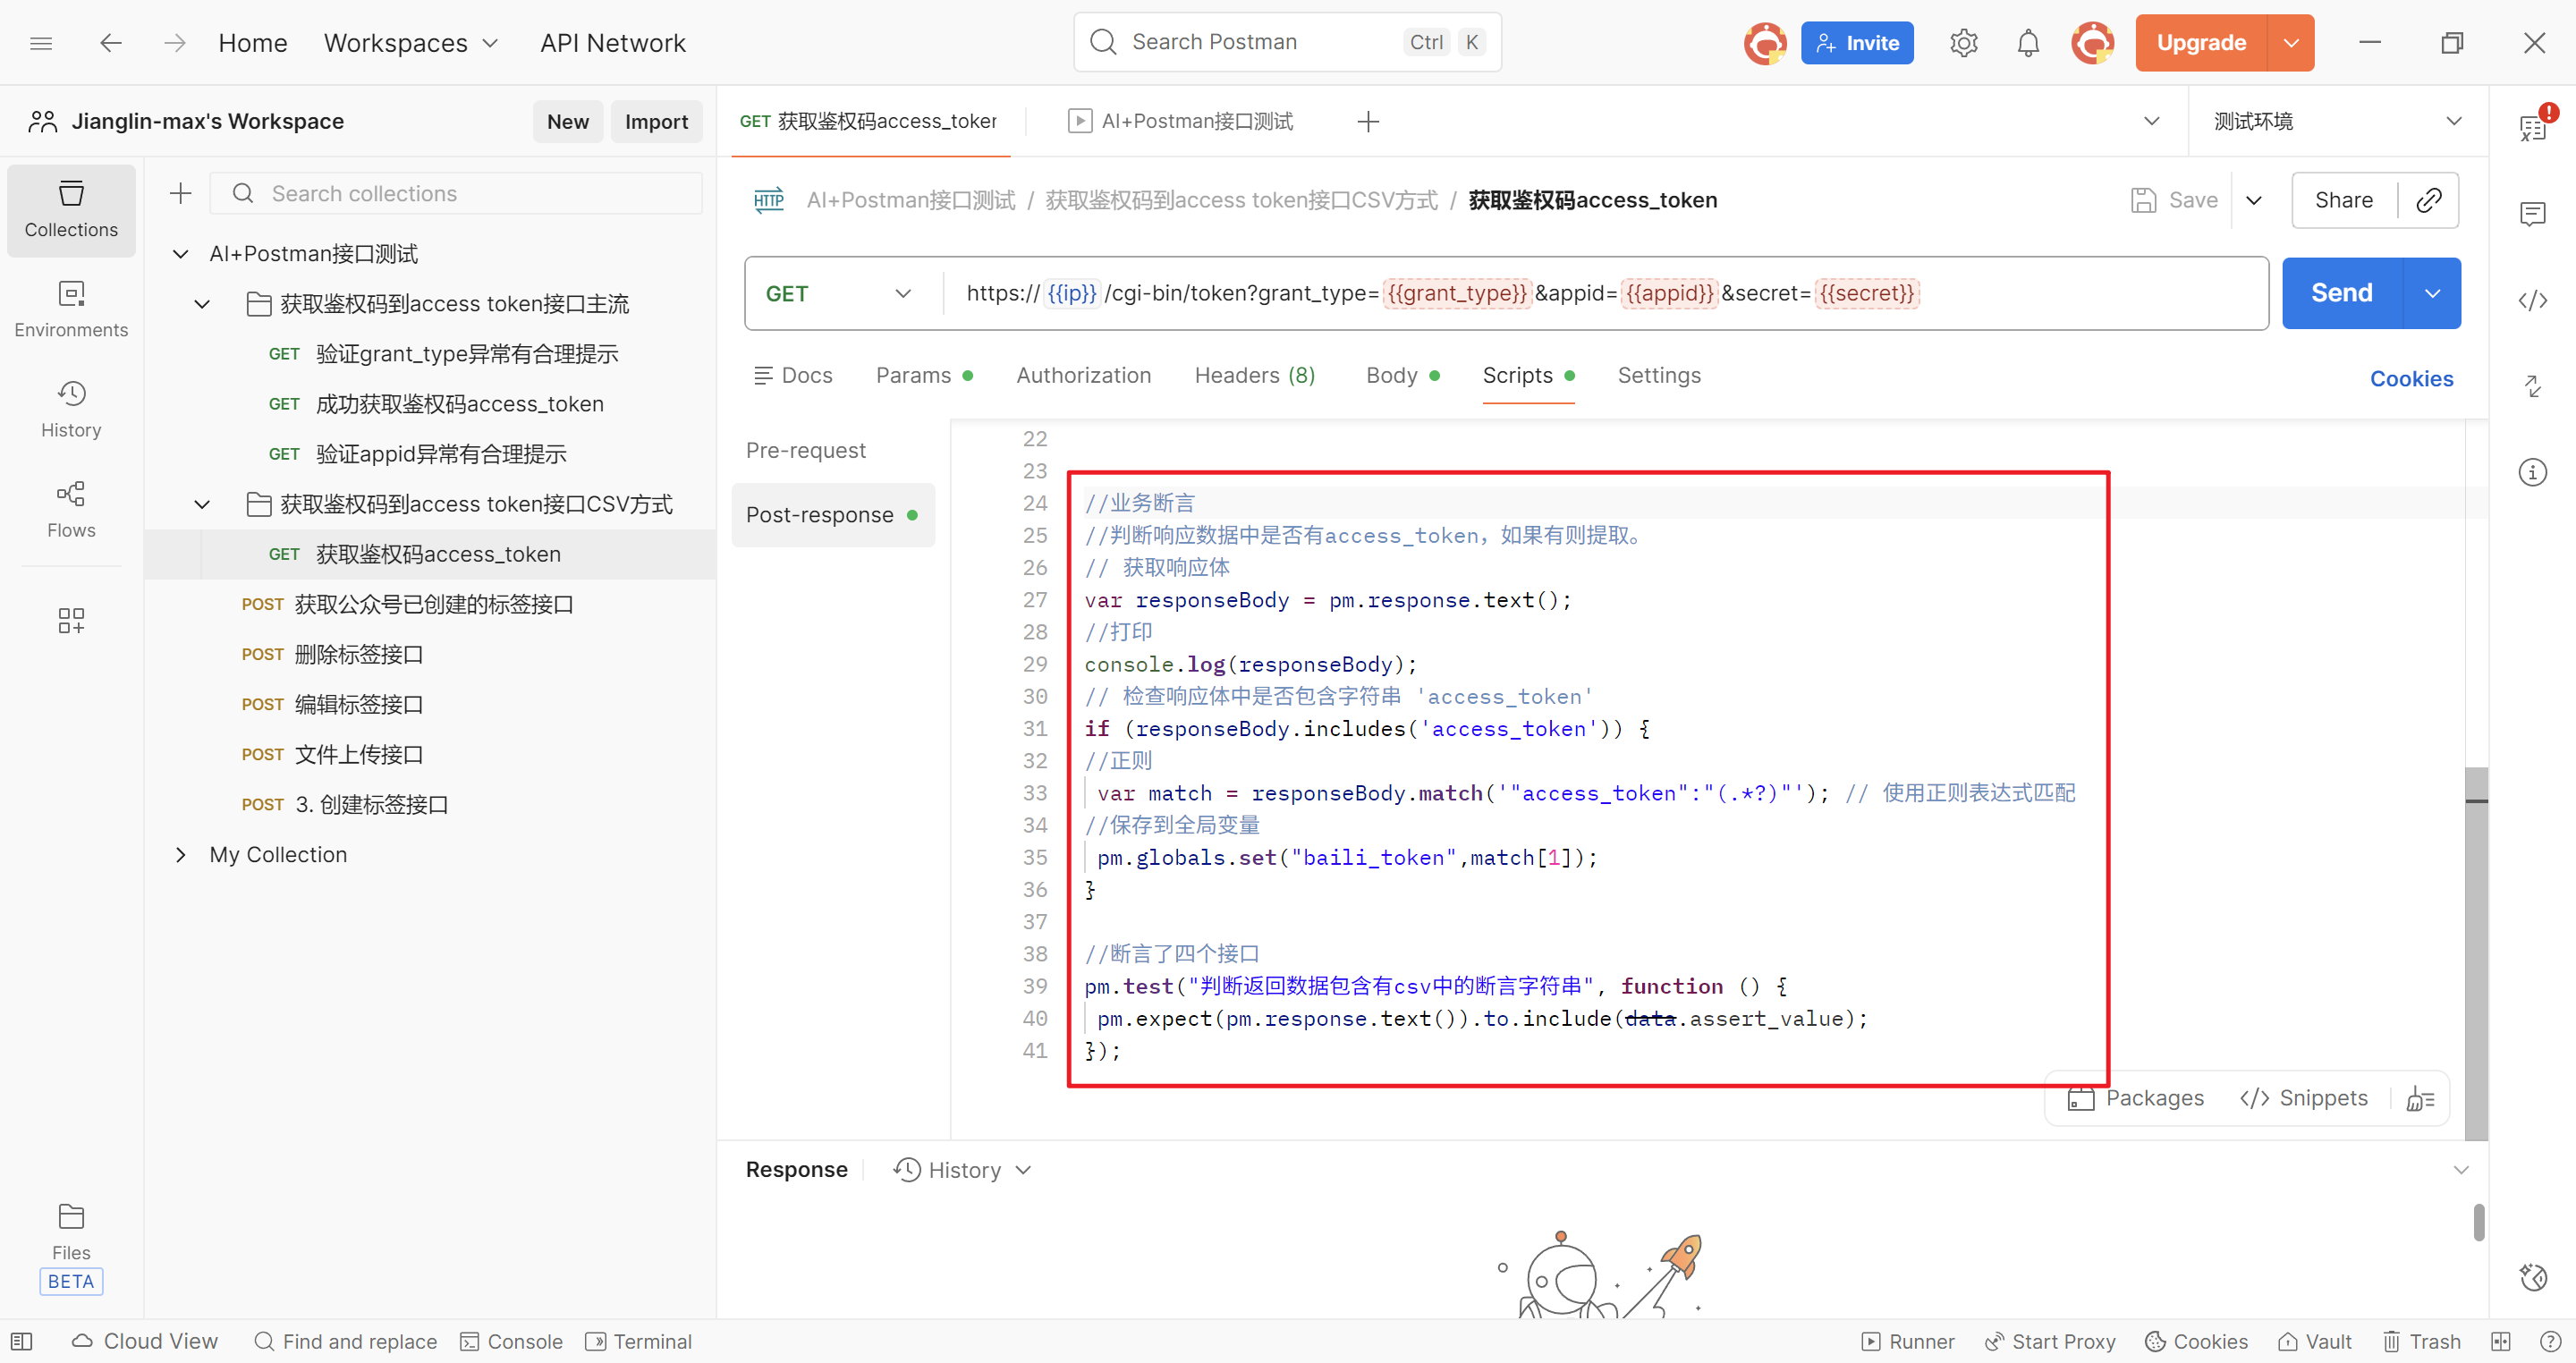Toggle the sidebar icon in the status bar
Image resolution: width=2576 pixels, height=1363 pixels.
coord(21,1341)
